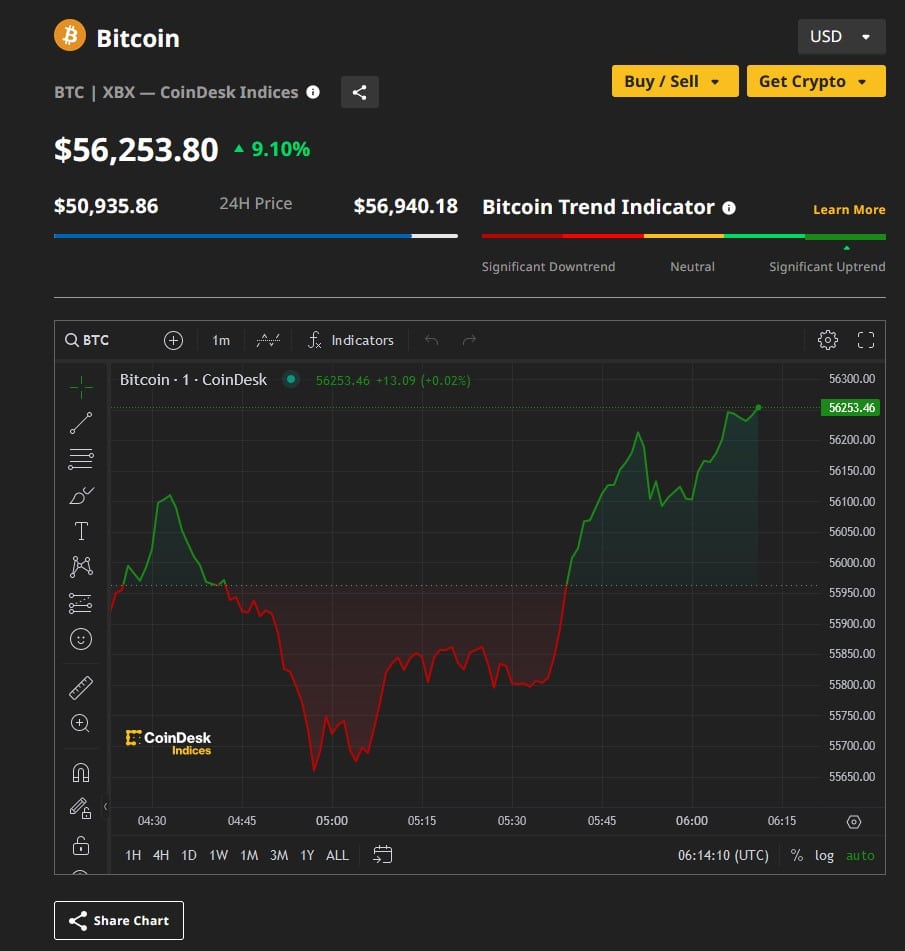Screen dimensions: 905x951
Task: Click the teal market status dot in legend
Action: 291,379
